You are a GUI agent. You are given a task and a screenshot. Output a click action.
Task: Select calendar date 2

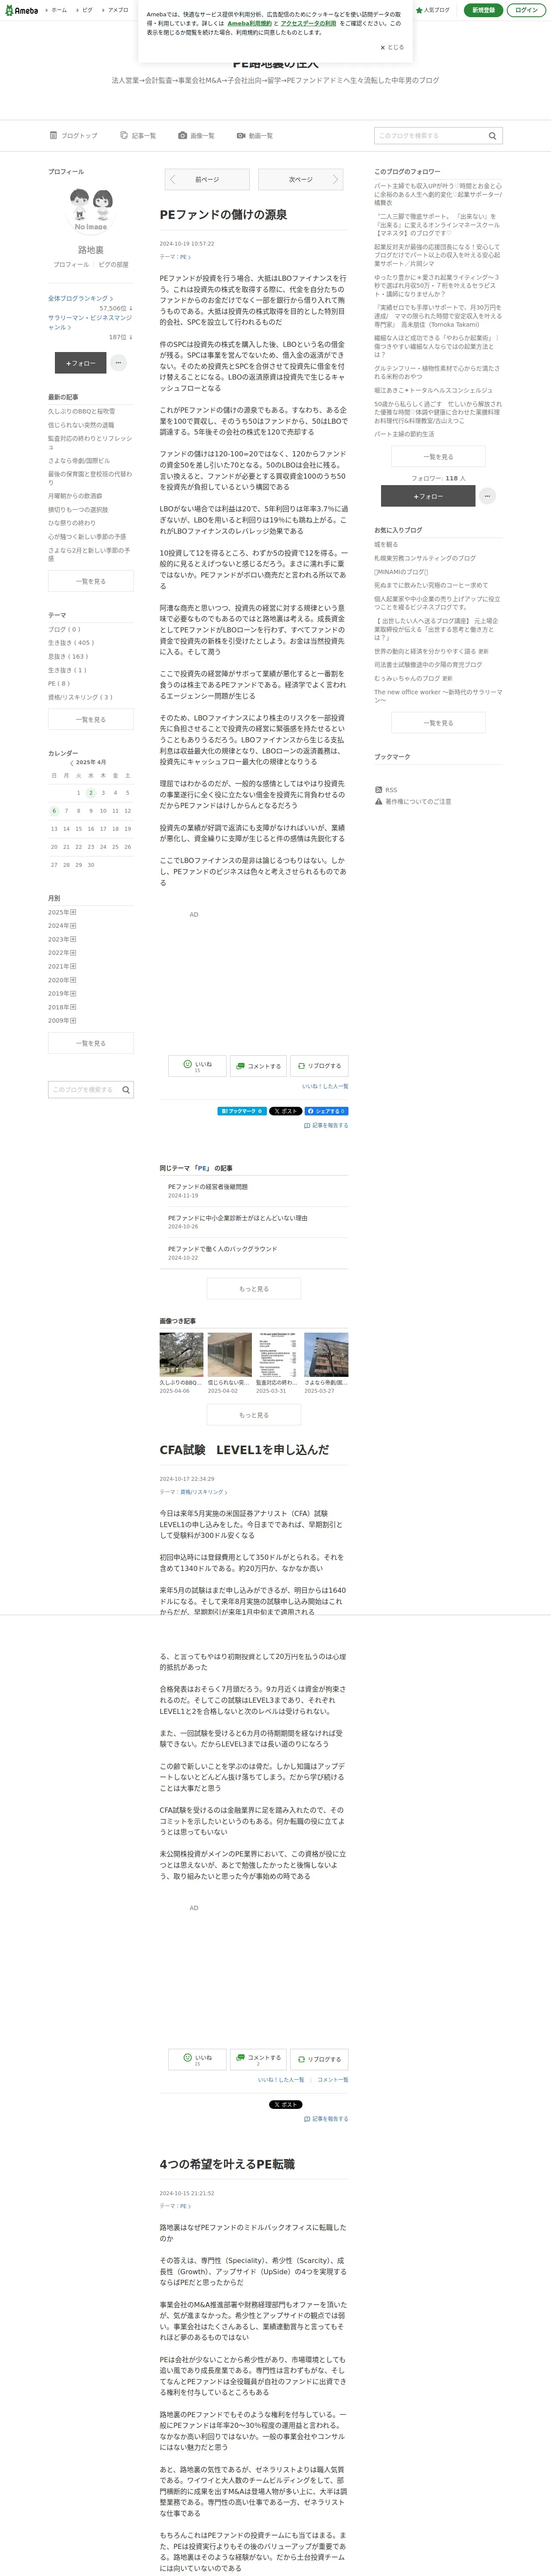[x=91, y=793]
